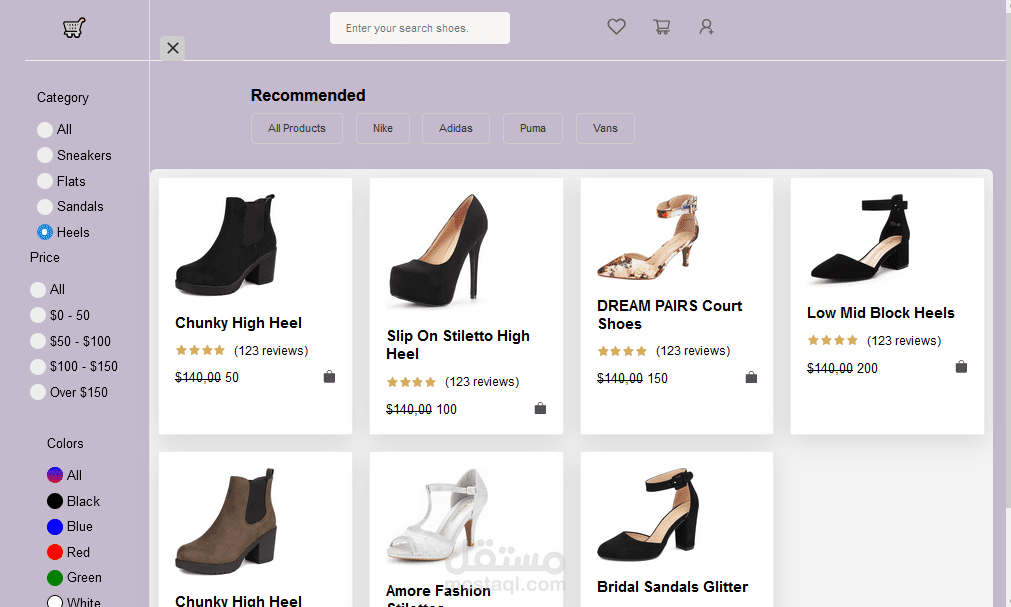Open the user account icon
The width and height of the screenshot is (1011, 607).
(706, 27)
